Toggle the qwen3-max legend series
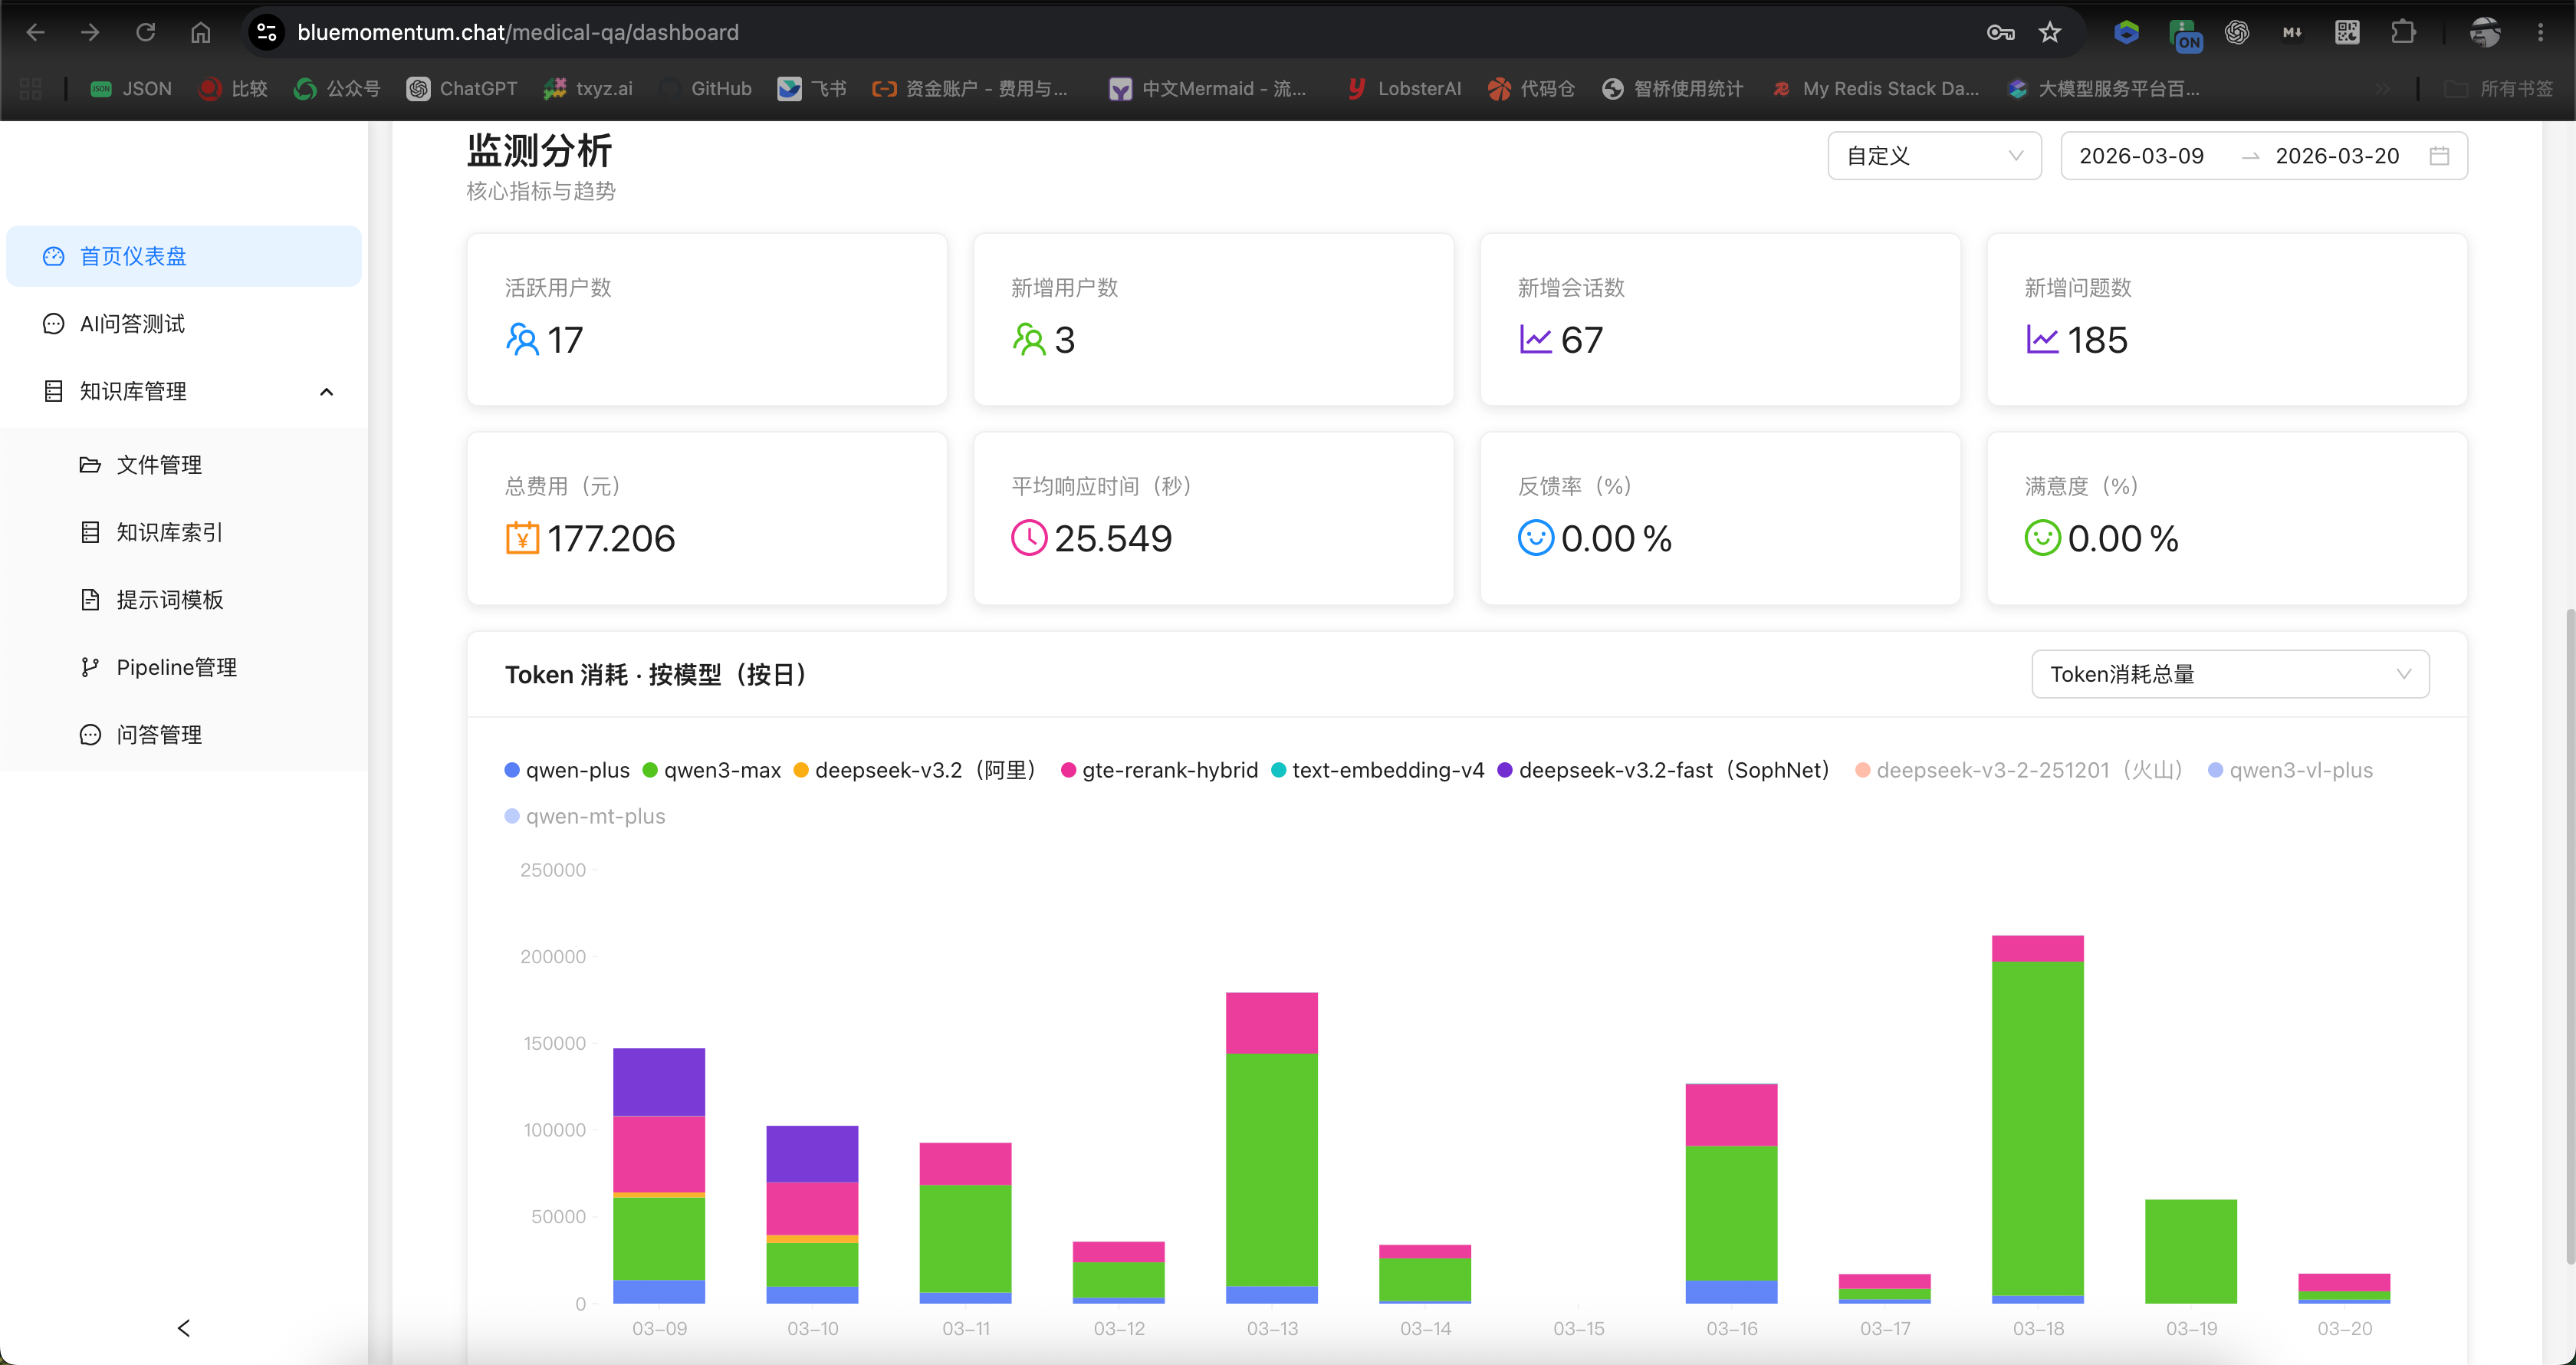The width and height of the screenshot is (2576, 1365). 712,770
